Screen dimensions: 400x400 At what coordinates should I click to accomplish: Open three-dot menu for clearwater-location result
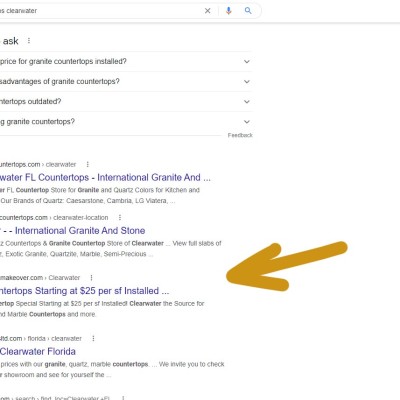(x=120, y=218)
